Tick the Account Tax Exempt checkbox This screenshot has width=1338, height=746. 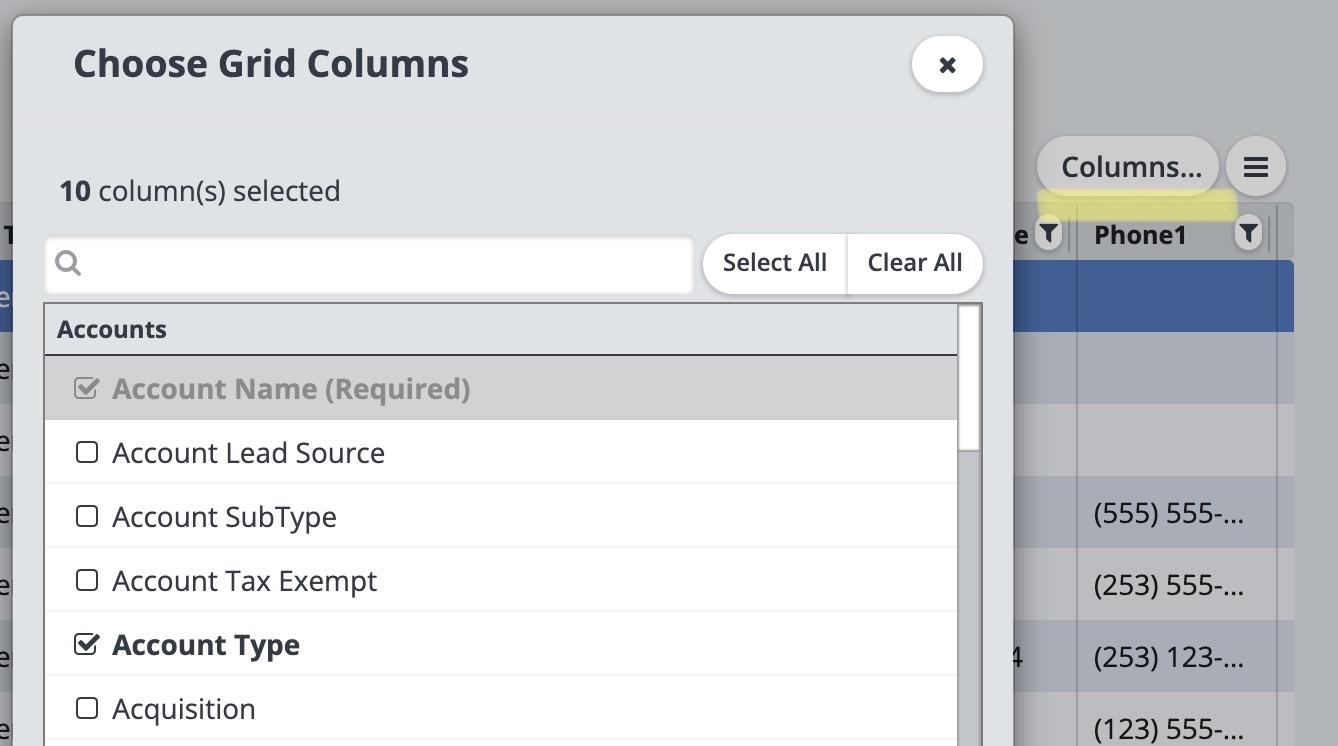tap(87, 581)
